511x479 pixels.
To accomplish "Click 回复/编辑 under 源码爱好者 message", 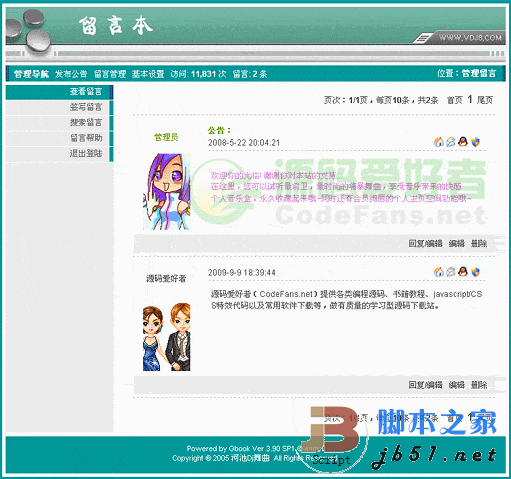I will 426,385.
